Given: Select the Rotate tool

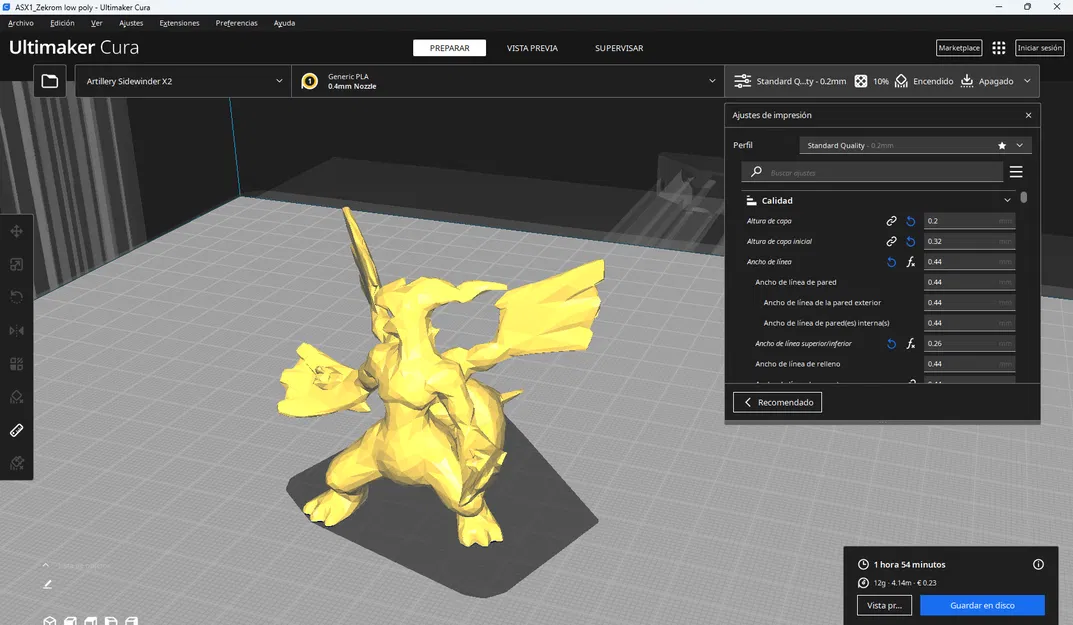Looking at the screenshot, I should pyautogui.click(x=16, y=296).
